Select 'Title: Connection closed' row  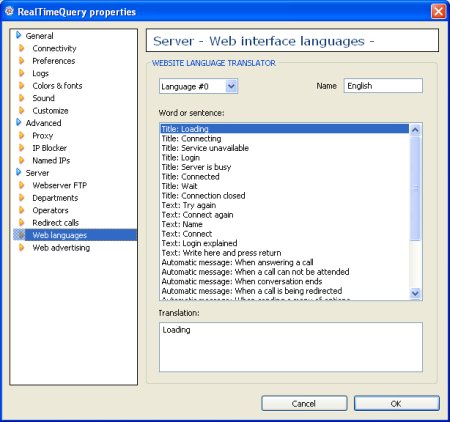tap(285, 196)
